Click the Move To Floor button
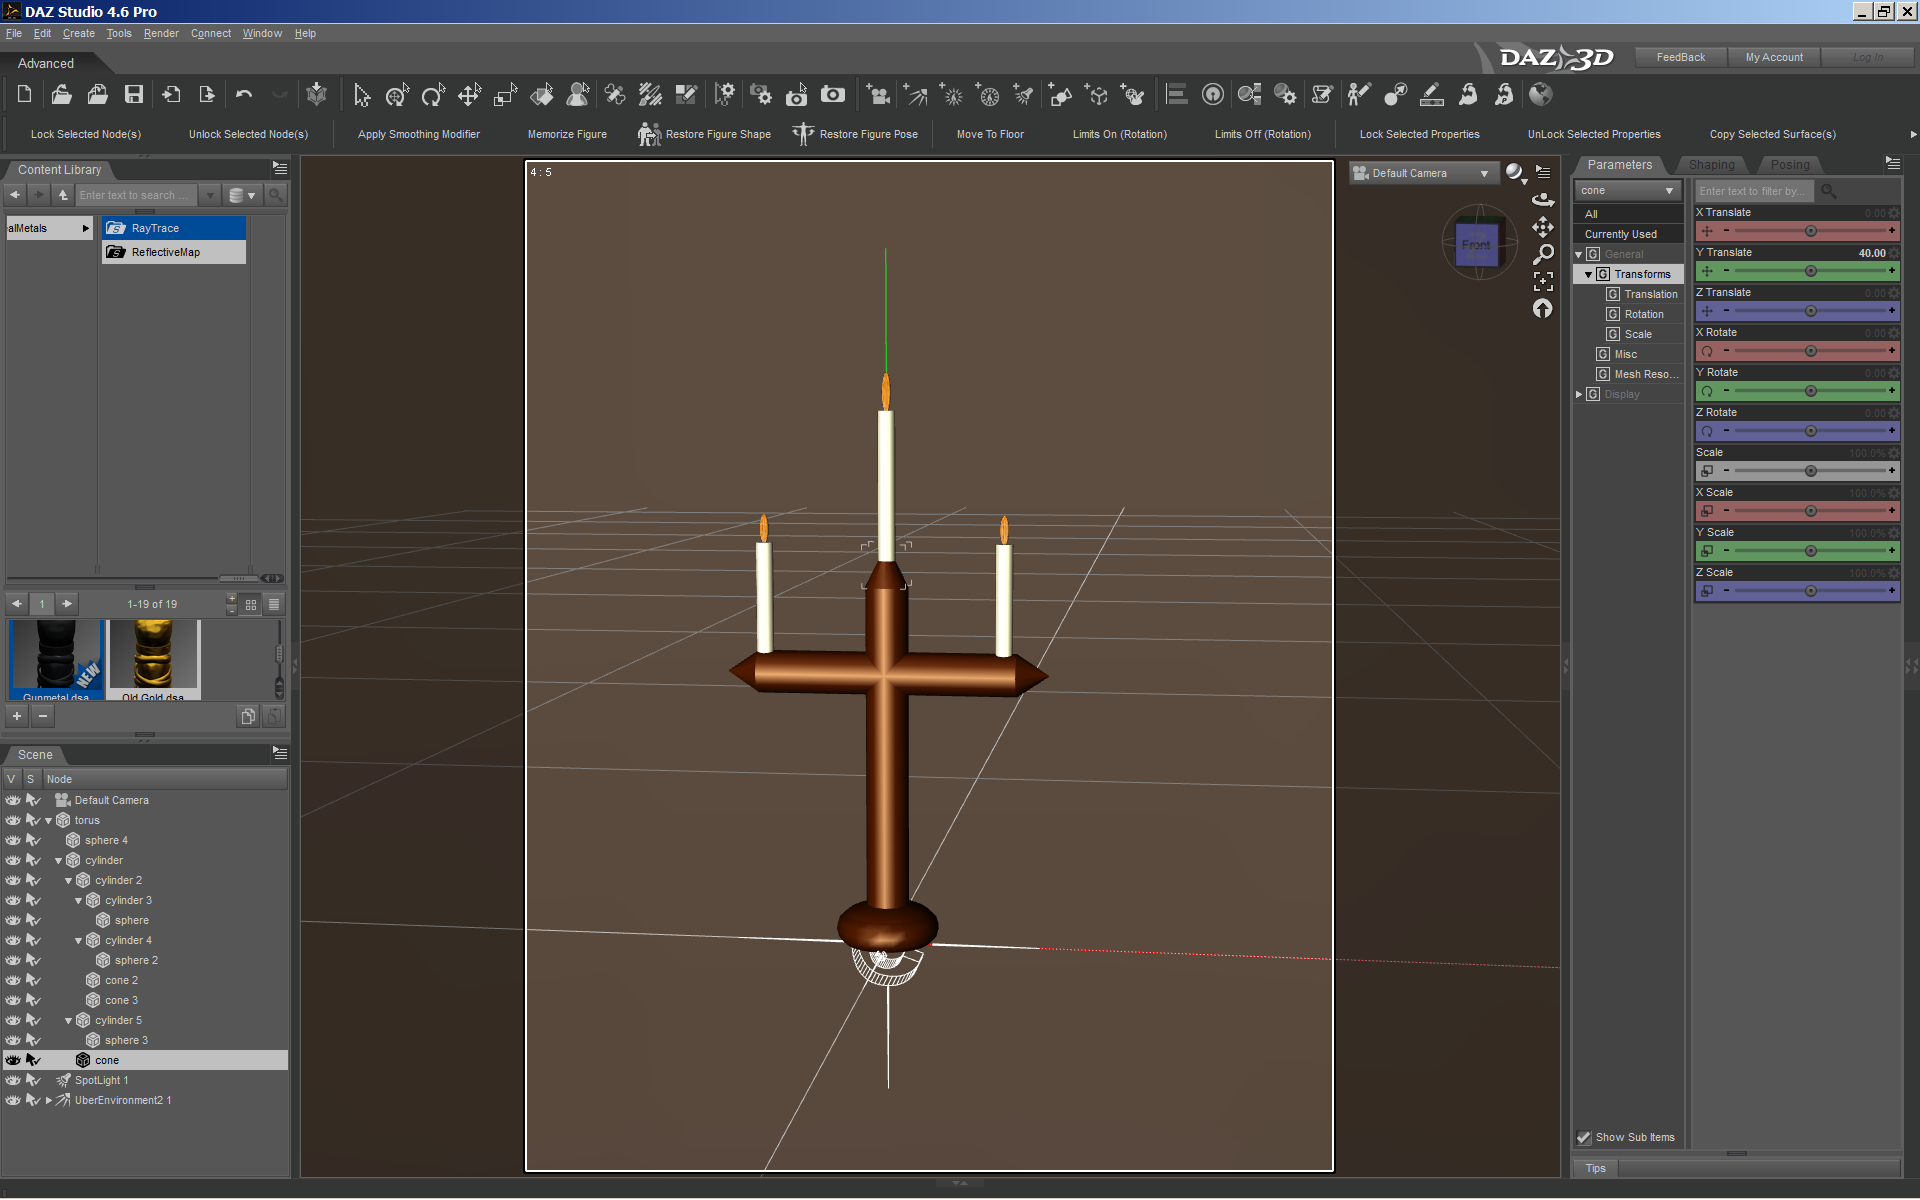1920x1200 pixels. tap(989, 134)
